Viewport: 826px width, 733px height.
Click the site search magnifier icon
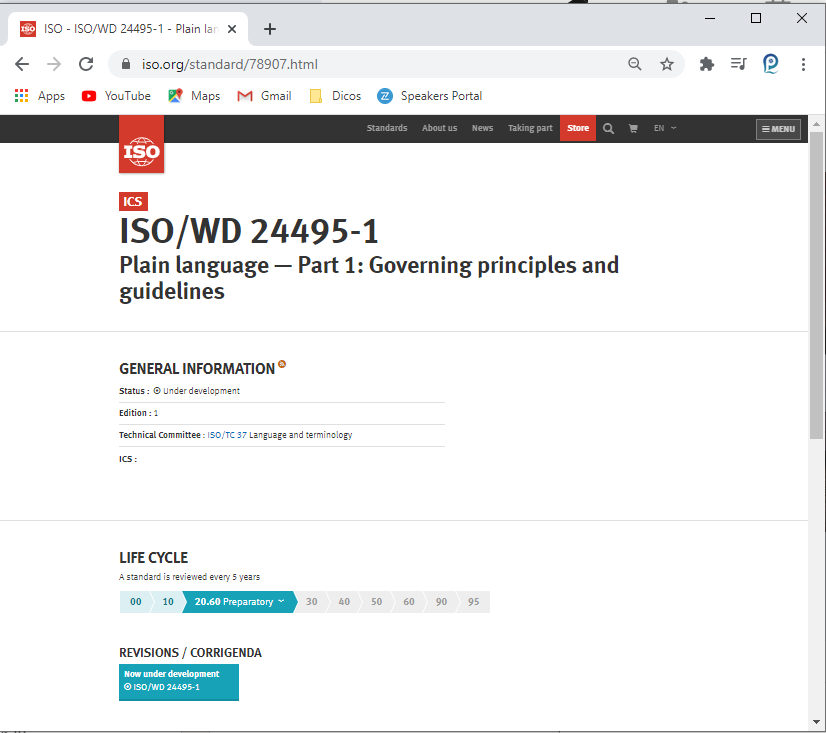tap(608, 129)
